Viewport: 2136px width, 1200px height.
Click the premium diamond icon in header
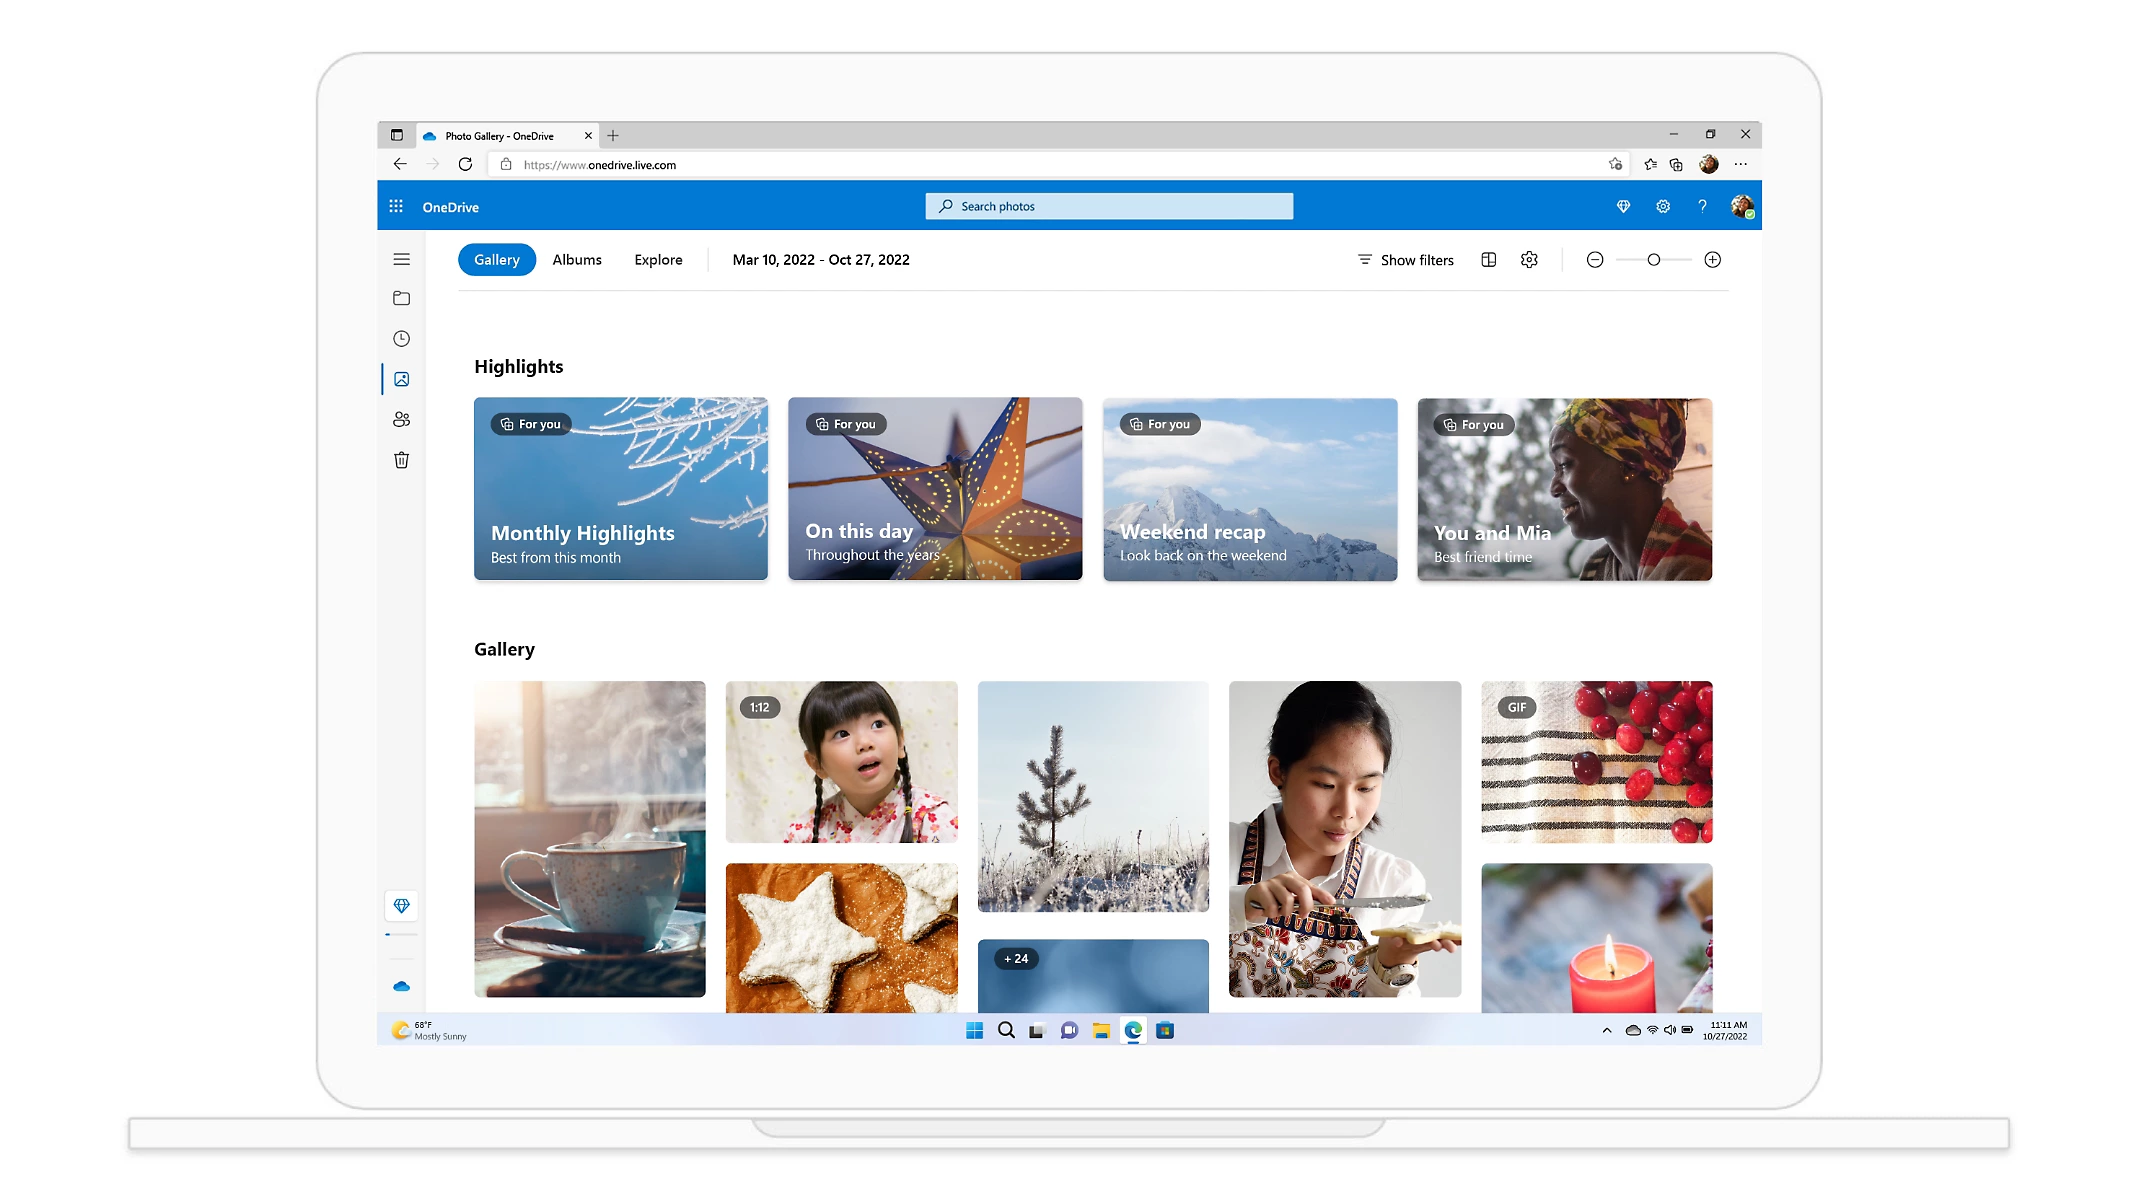point(1623,206)
